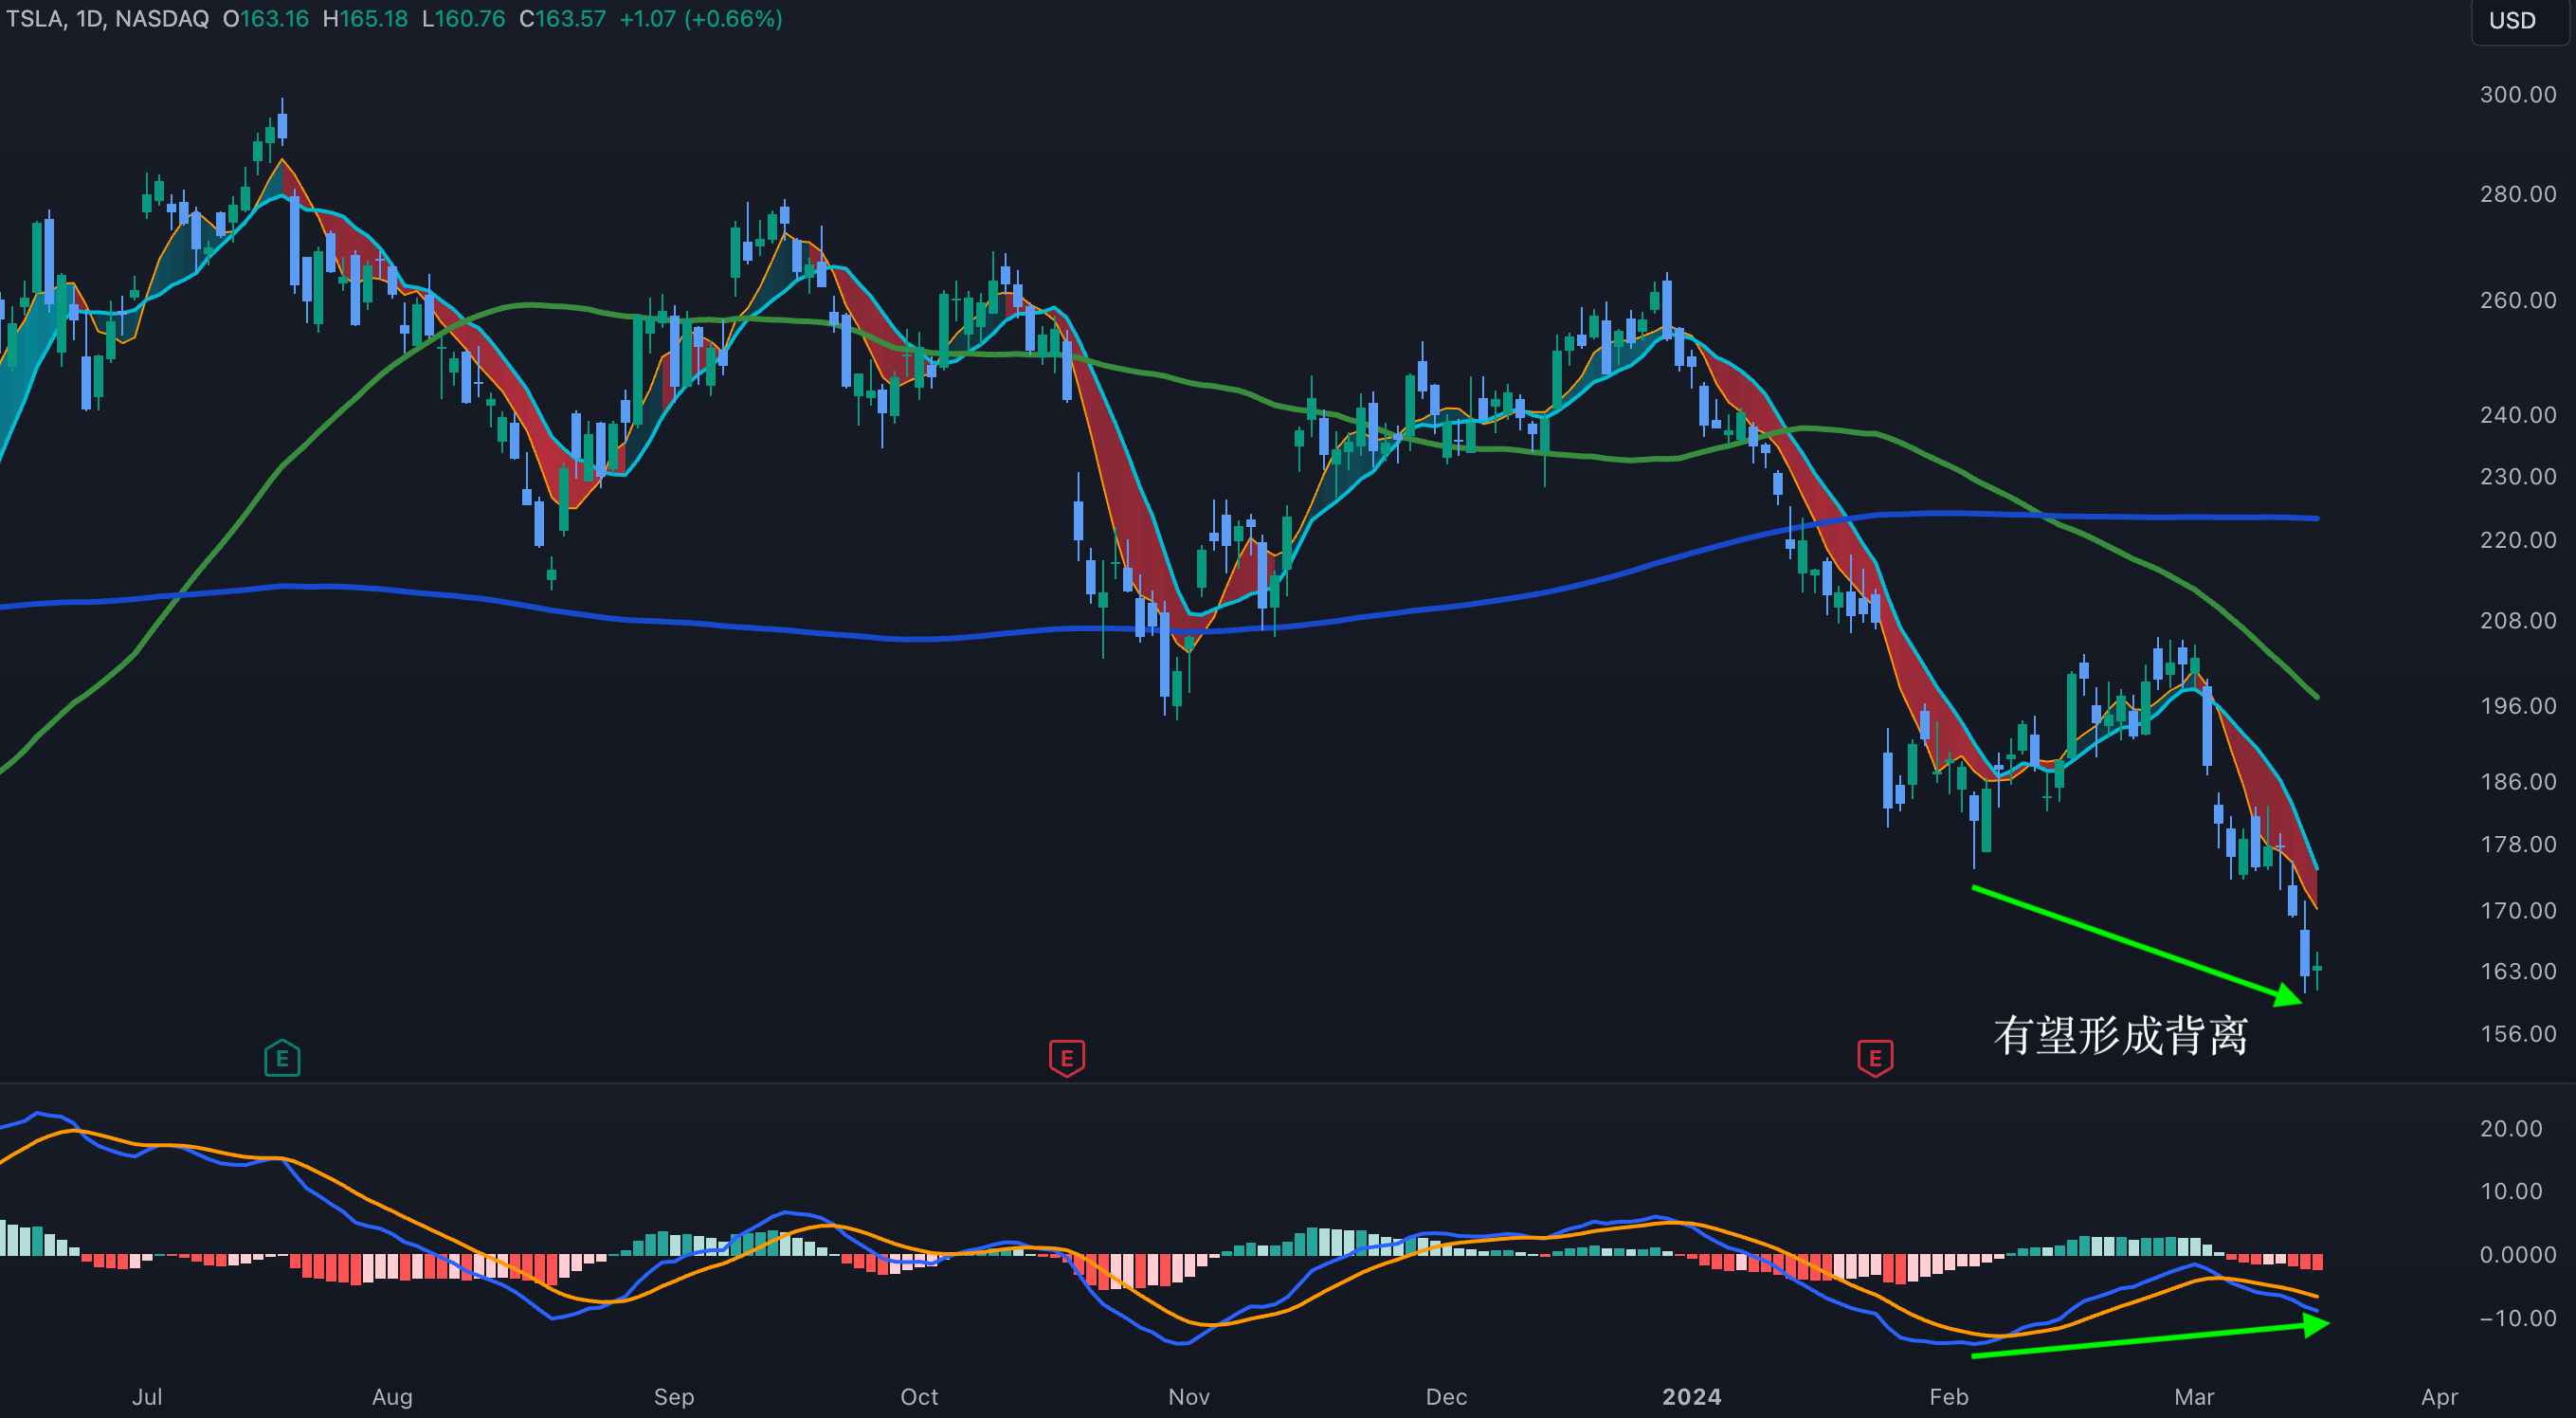Click the C163.57 close value
Viewport: 2576px width, 1418px height.
point(562,19)
